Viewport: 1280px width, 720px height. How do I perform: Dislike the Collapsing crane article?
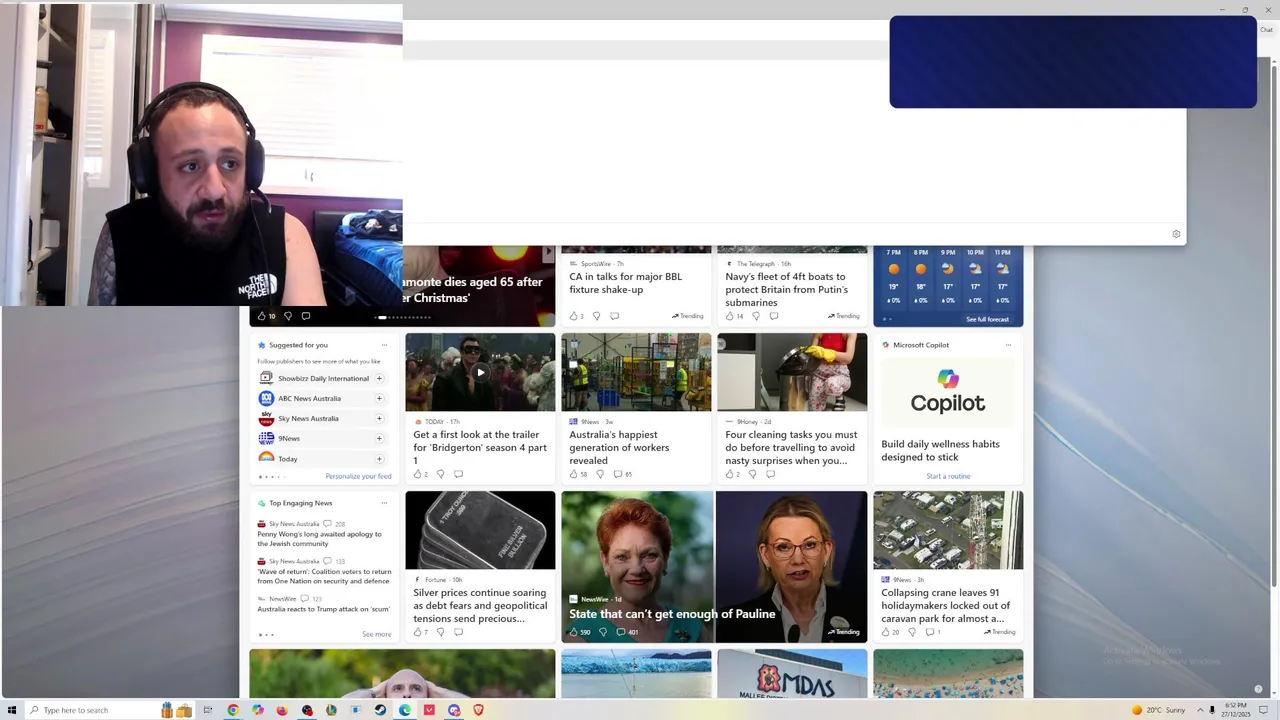pyautogui.click(x=911, y=632)
